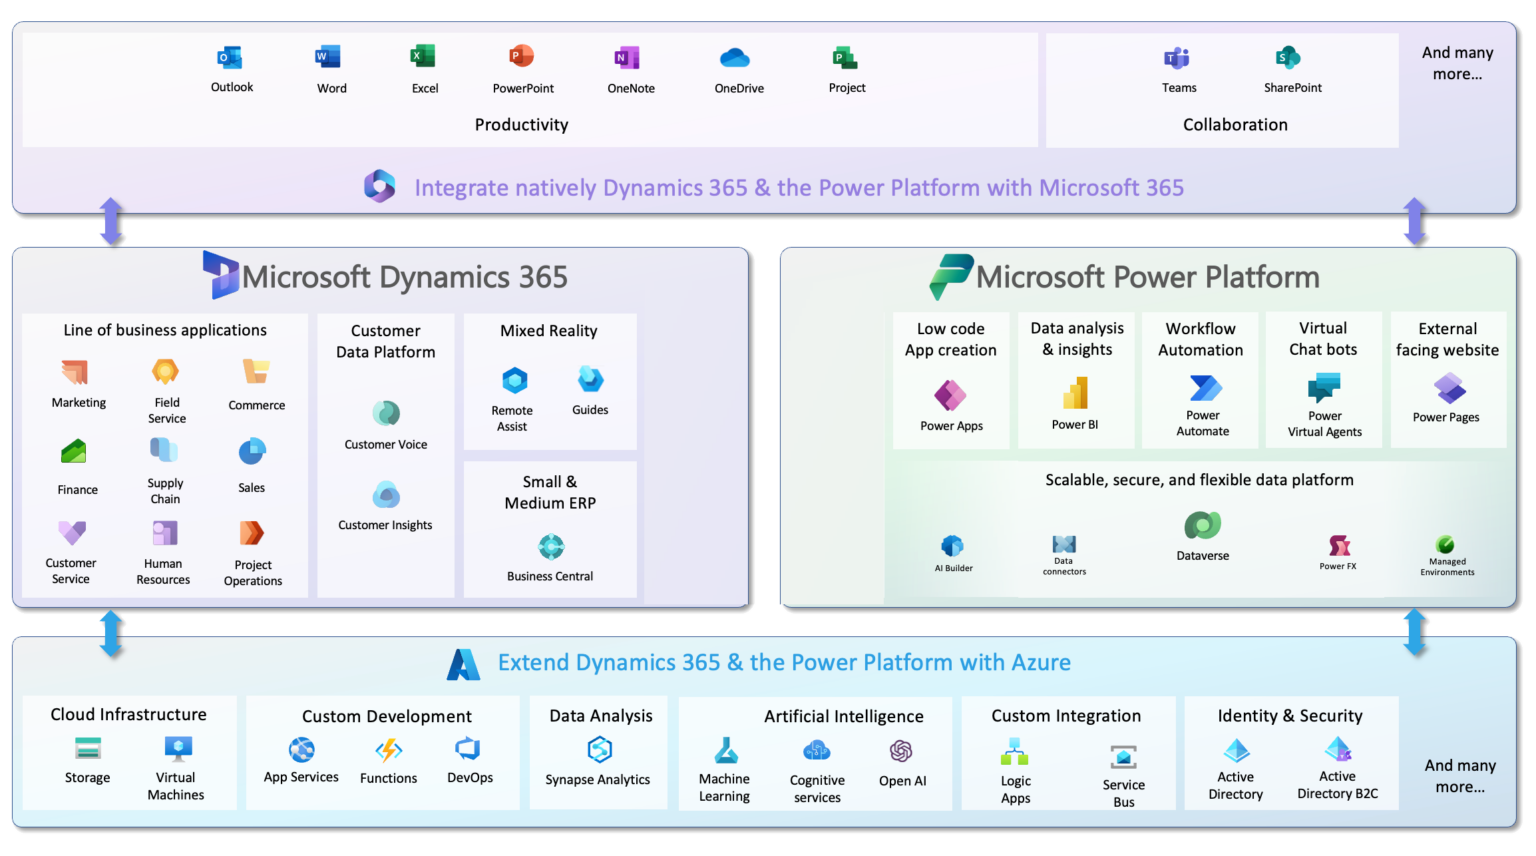Click the "Productivity" label
Image resolution: width=1536 pixels, height=856 pixels.
(x=521, y=125)
